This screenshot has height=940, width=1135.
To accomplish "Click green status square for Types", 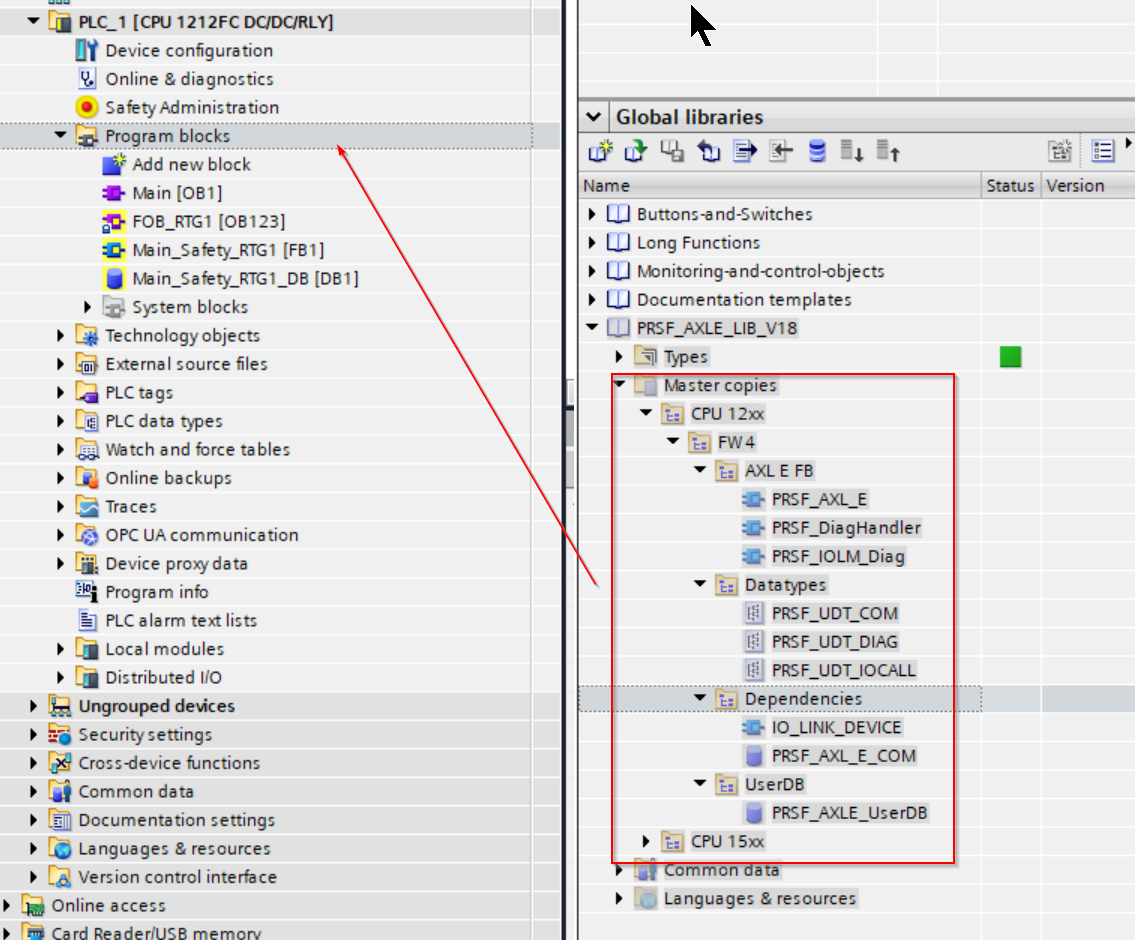I will coord(1010,357).
